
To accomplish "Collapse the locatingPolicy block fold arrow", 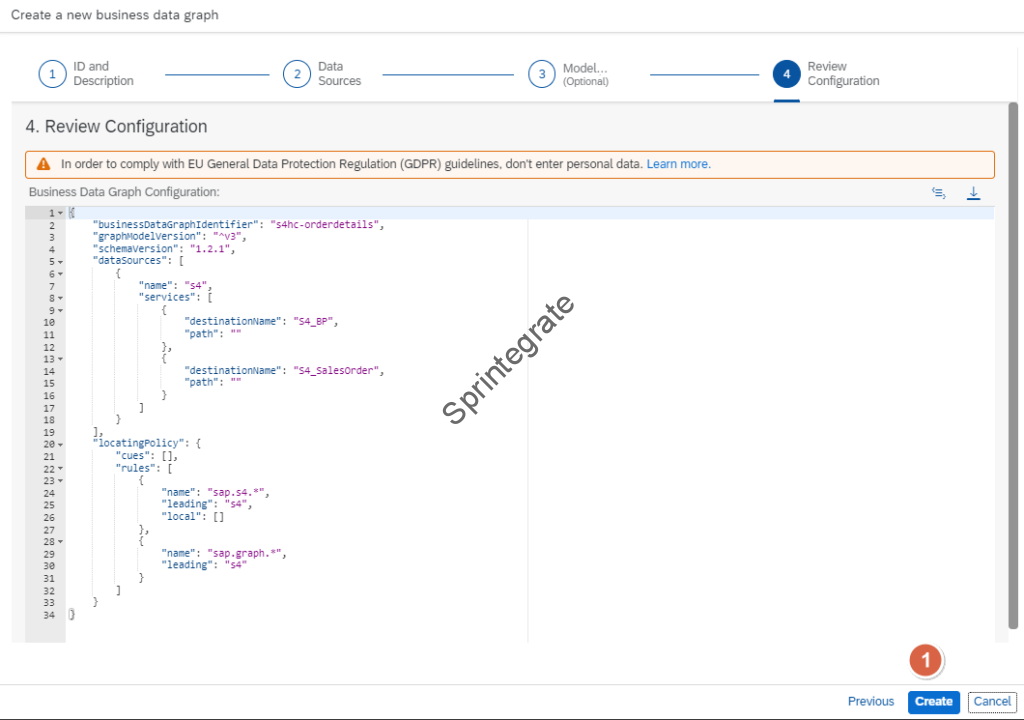I will [x=61, y=443].
